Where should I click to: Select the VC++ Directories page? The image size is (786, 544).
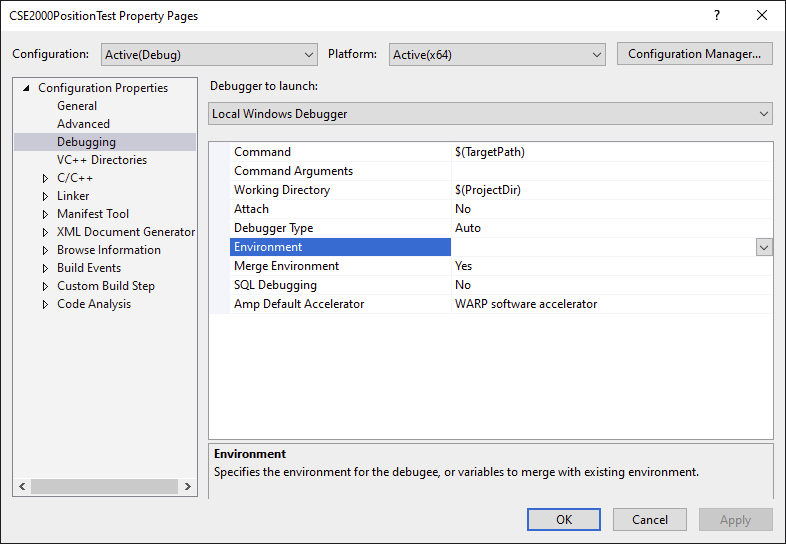[101, 160]
